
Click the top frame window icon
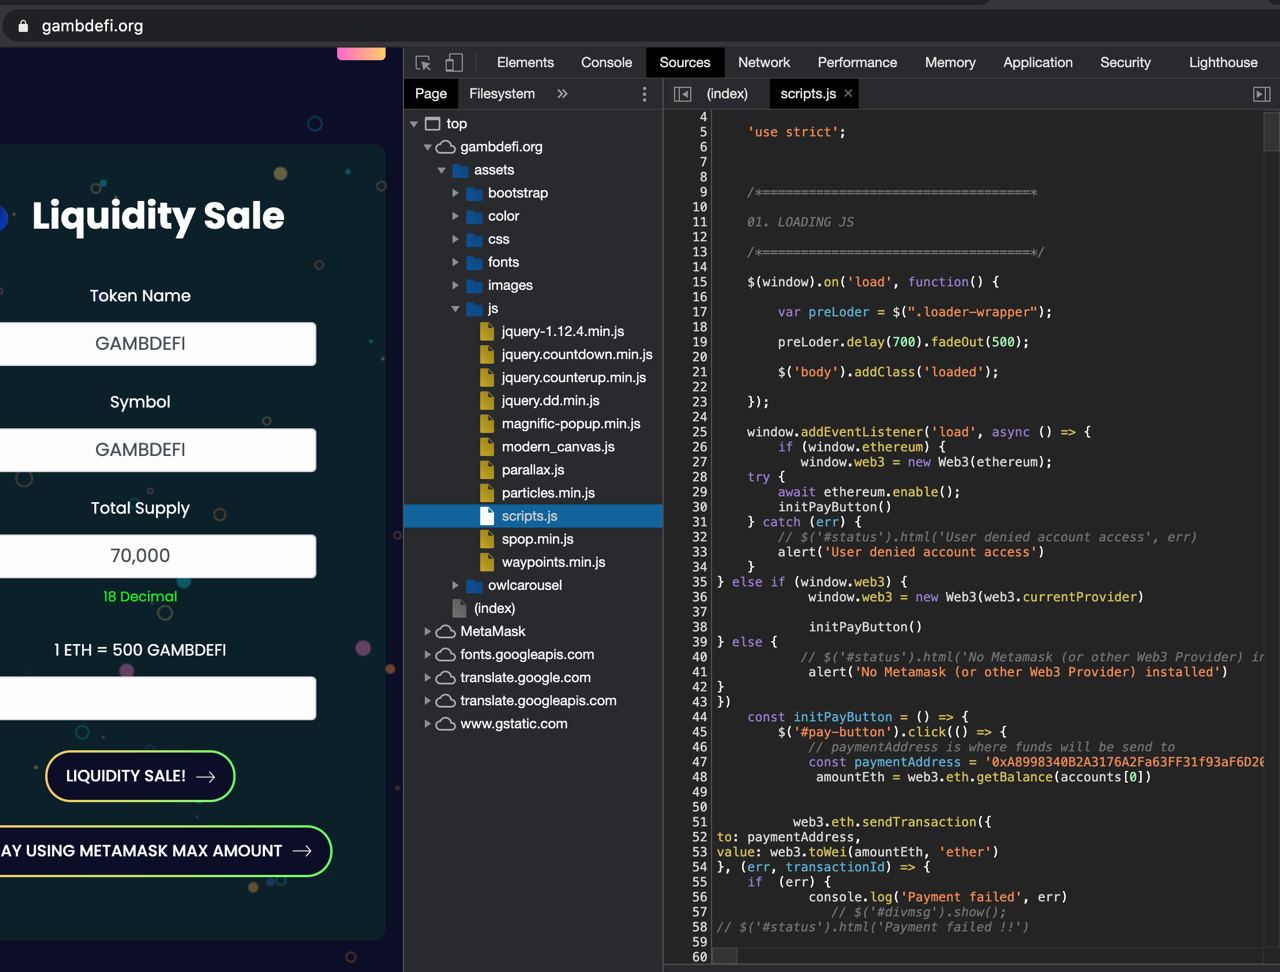coord(433,124)
